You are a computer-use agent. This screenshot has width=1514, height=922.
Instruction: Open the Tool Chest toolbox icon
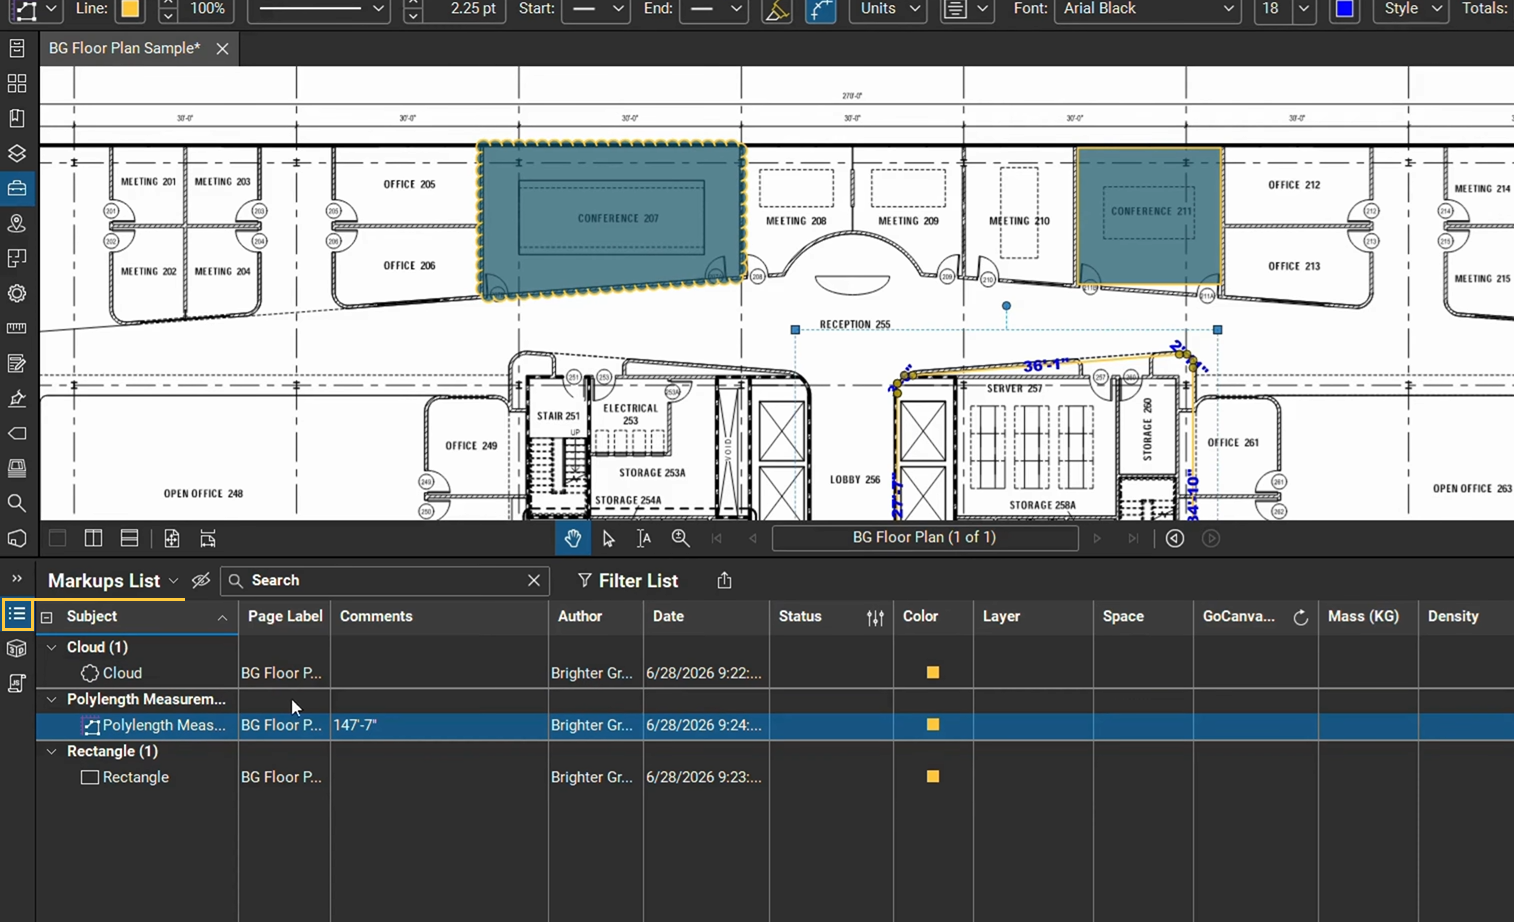(17, 188)
